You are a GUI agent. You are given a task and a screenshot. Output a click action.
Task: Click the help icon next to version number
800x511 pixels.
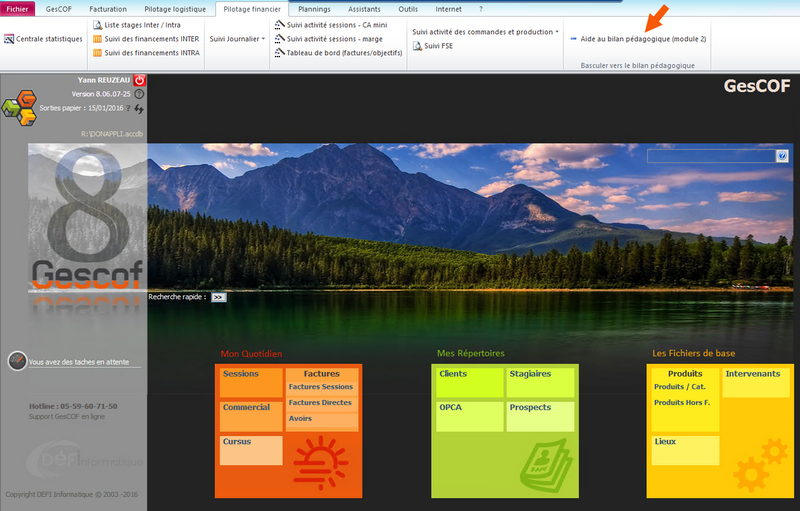[x=139, y=94]
